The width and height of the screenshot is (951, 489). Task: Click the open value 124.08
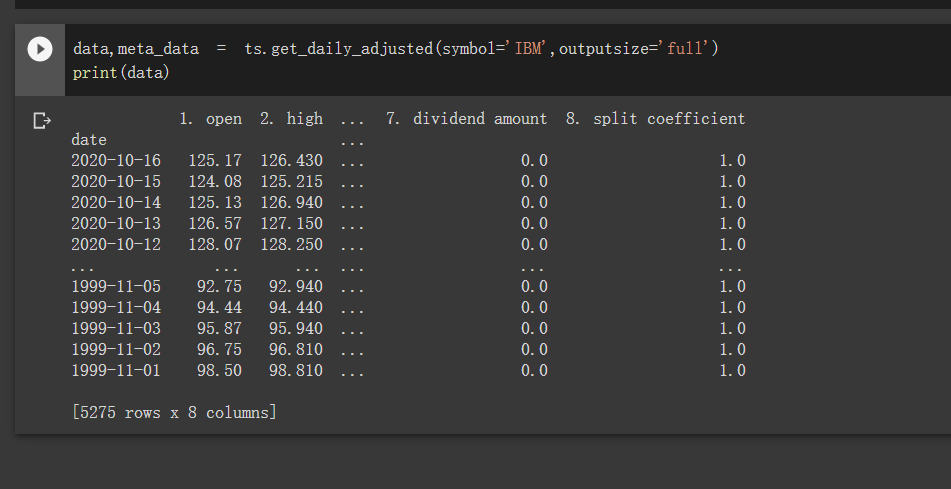click(215, 182)
